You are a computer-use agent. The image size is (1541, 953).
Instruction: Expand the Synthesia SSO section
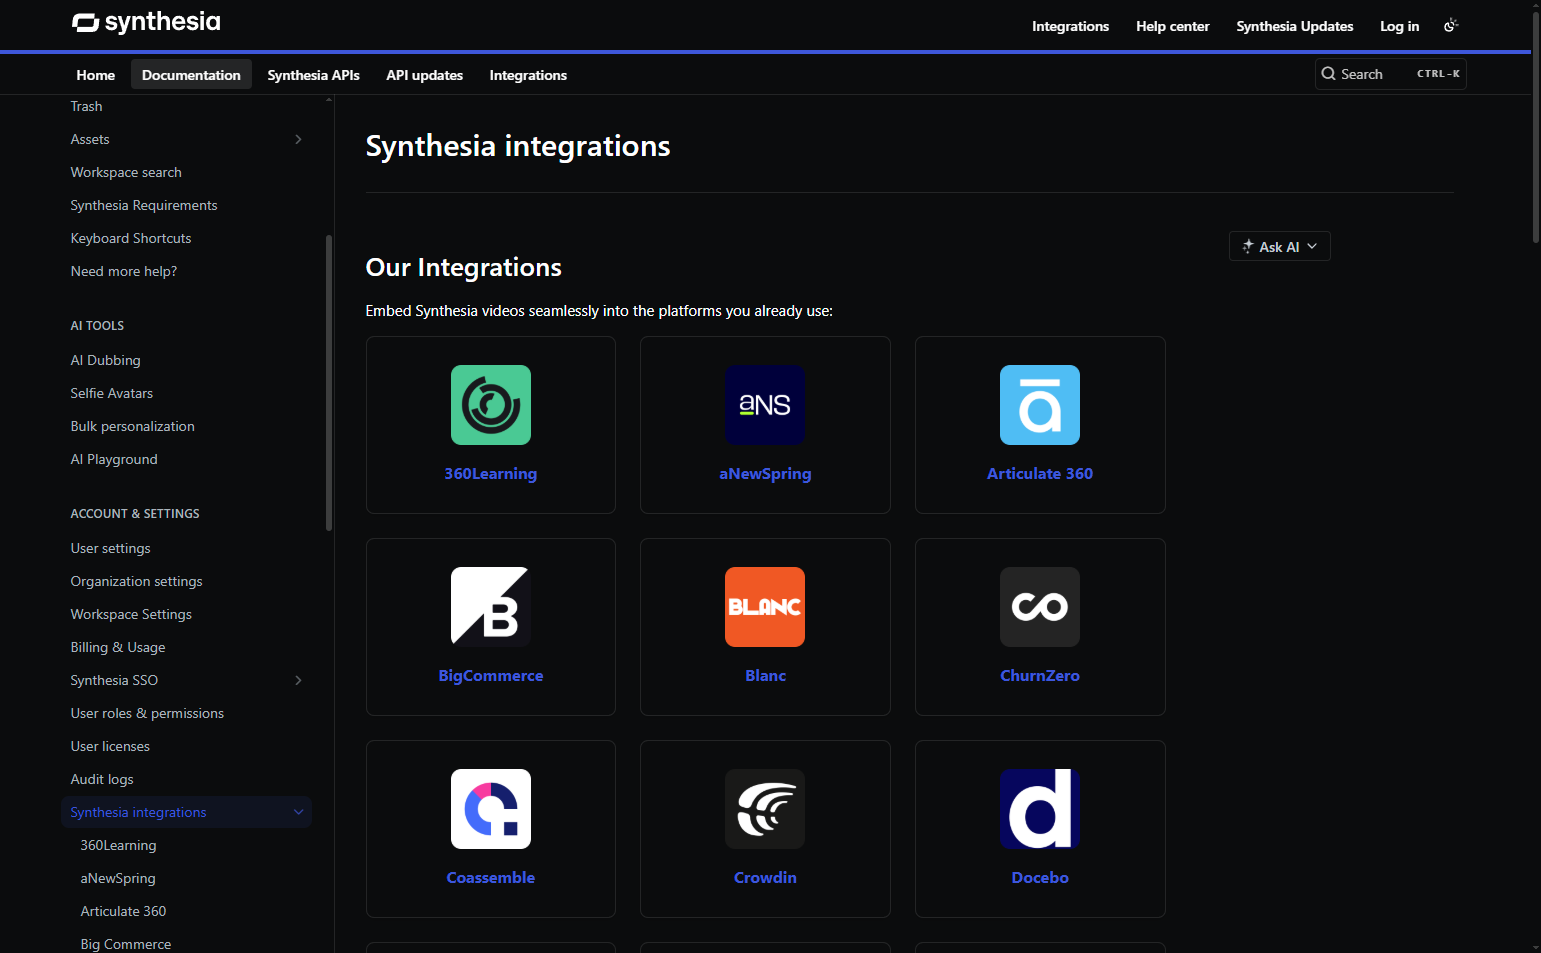297,680
